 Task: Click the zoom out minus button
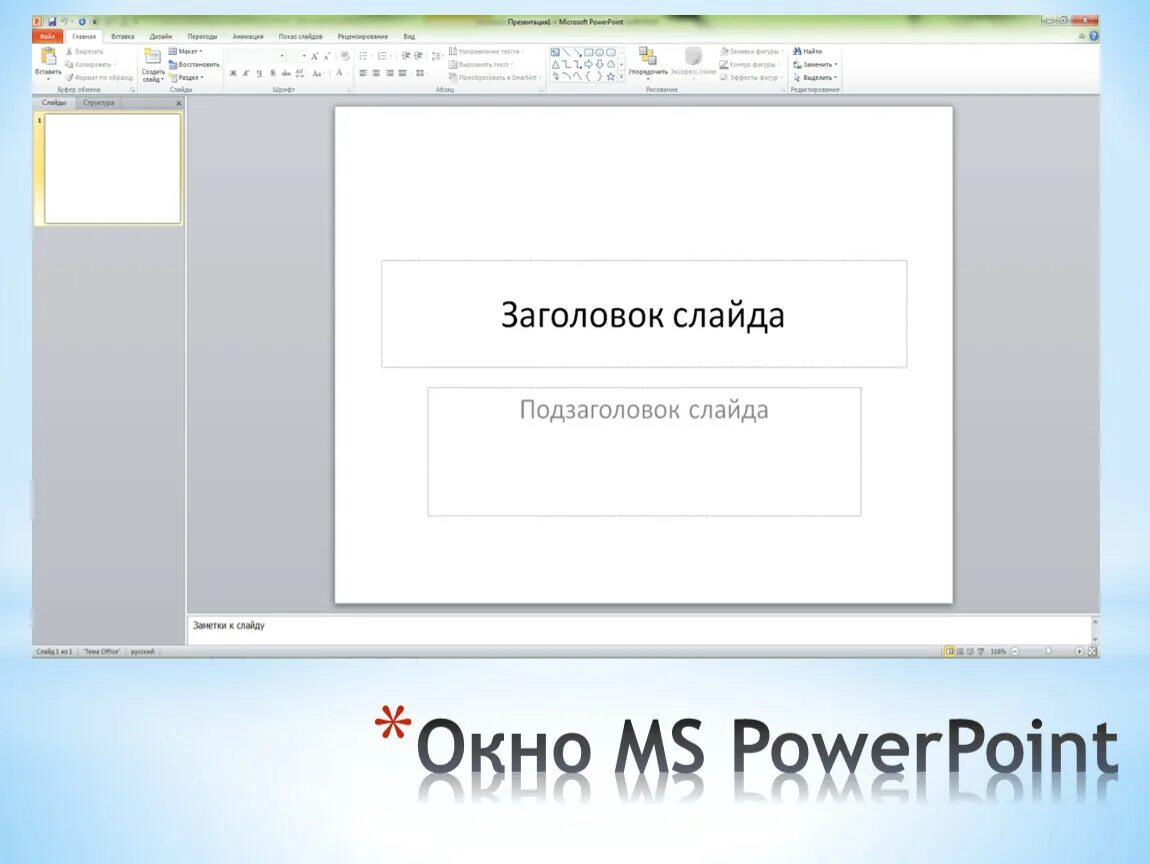tap(1016, 651)
